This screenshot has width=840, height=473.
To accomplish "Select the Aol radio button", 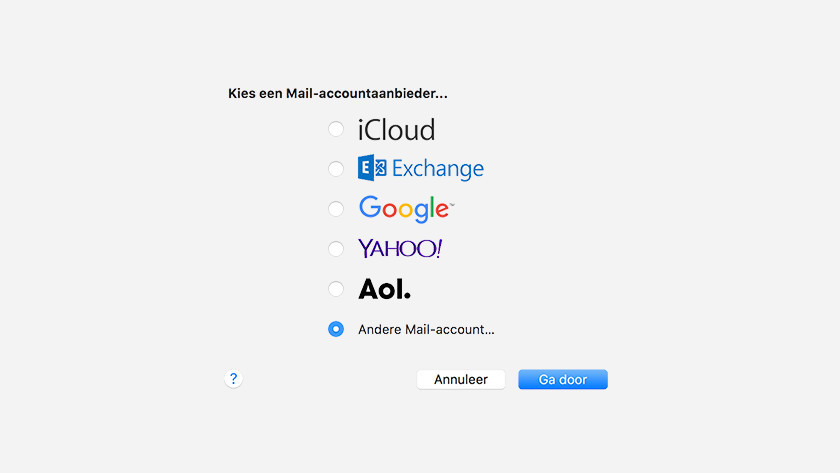I will pyautogui.click(x=336, y=289).
